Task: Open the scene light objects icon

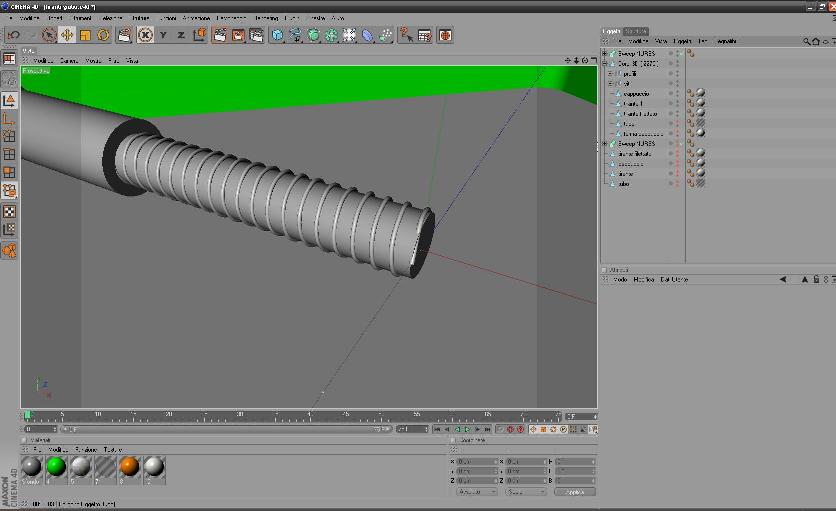Action: pyautogui.click(x=349, y=35)
